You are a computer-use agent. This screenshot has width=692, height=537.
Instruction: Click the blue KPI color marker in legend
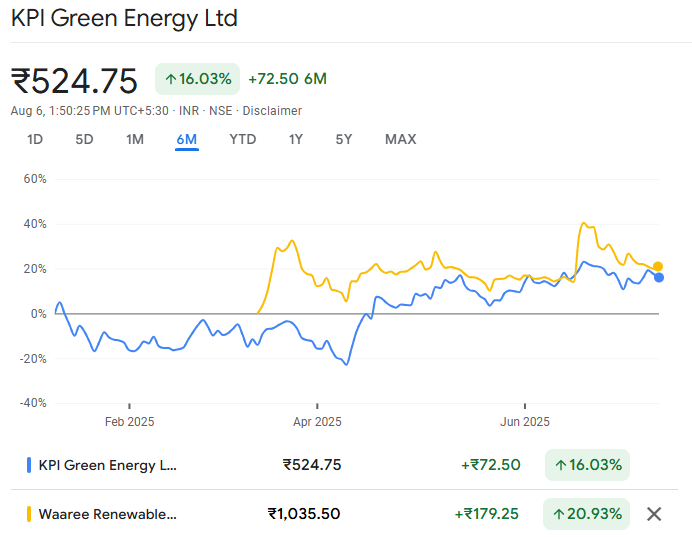pyautogui.click(x=29, y=465)
